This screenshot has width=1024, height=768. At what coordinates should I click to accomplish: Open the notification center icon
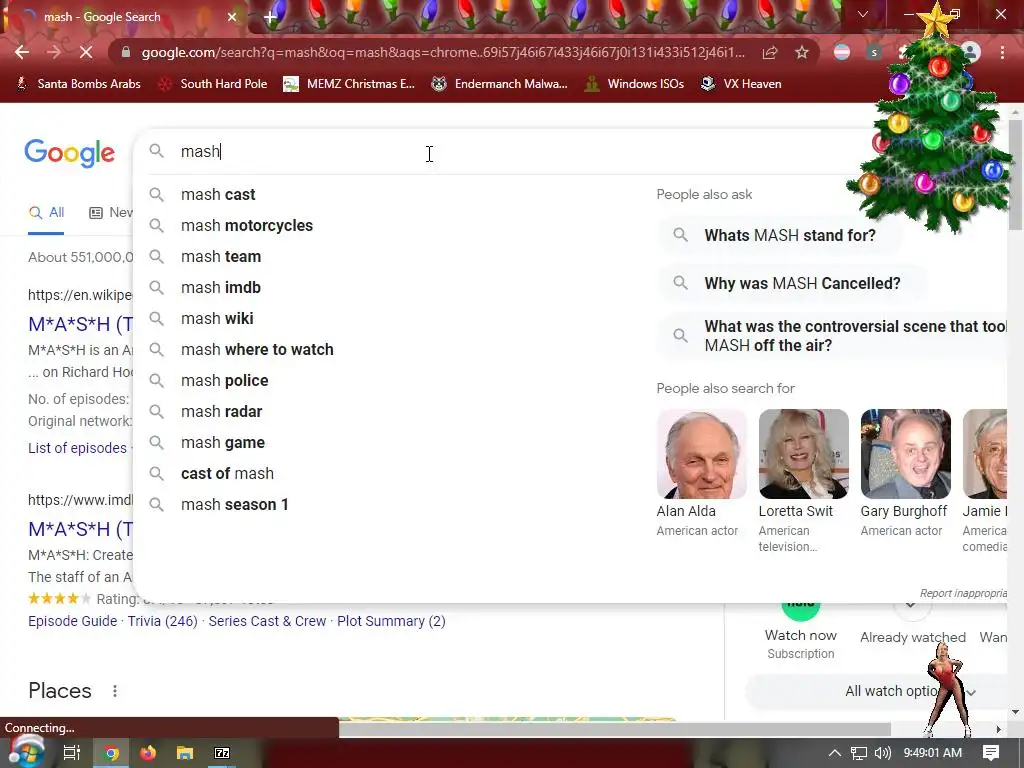tap(991, 753)
